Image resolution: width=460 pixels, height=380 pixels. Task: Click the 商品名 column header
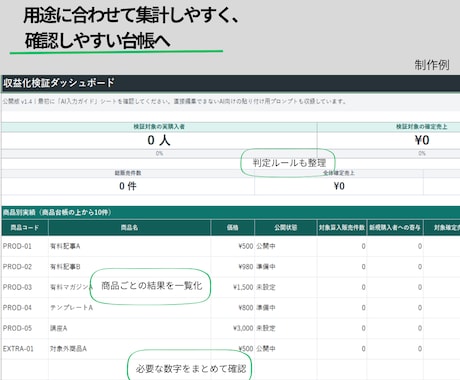pos(129,228)
